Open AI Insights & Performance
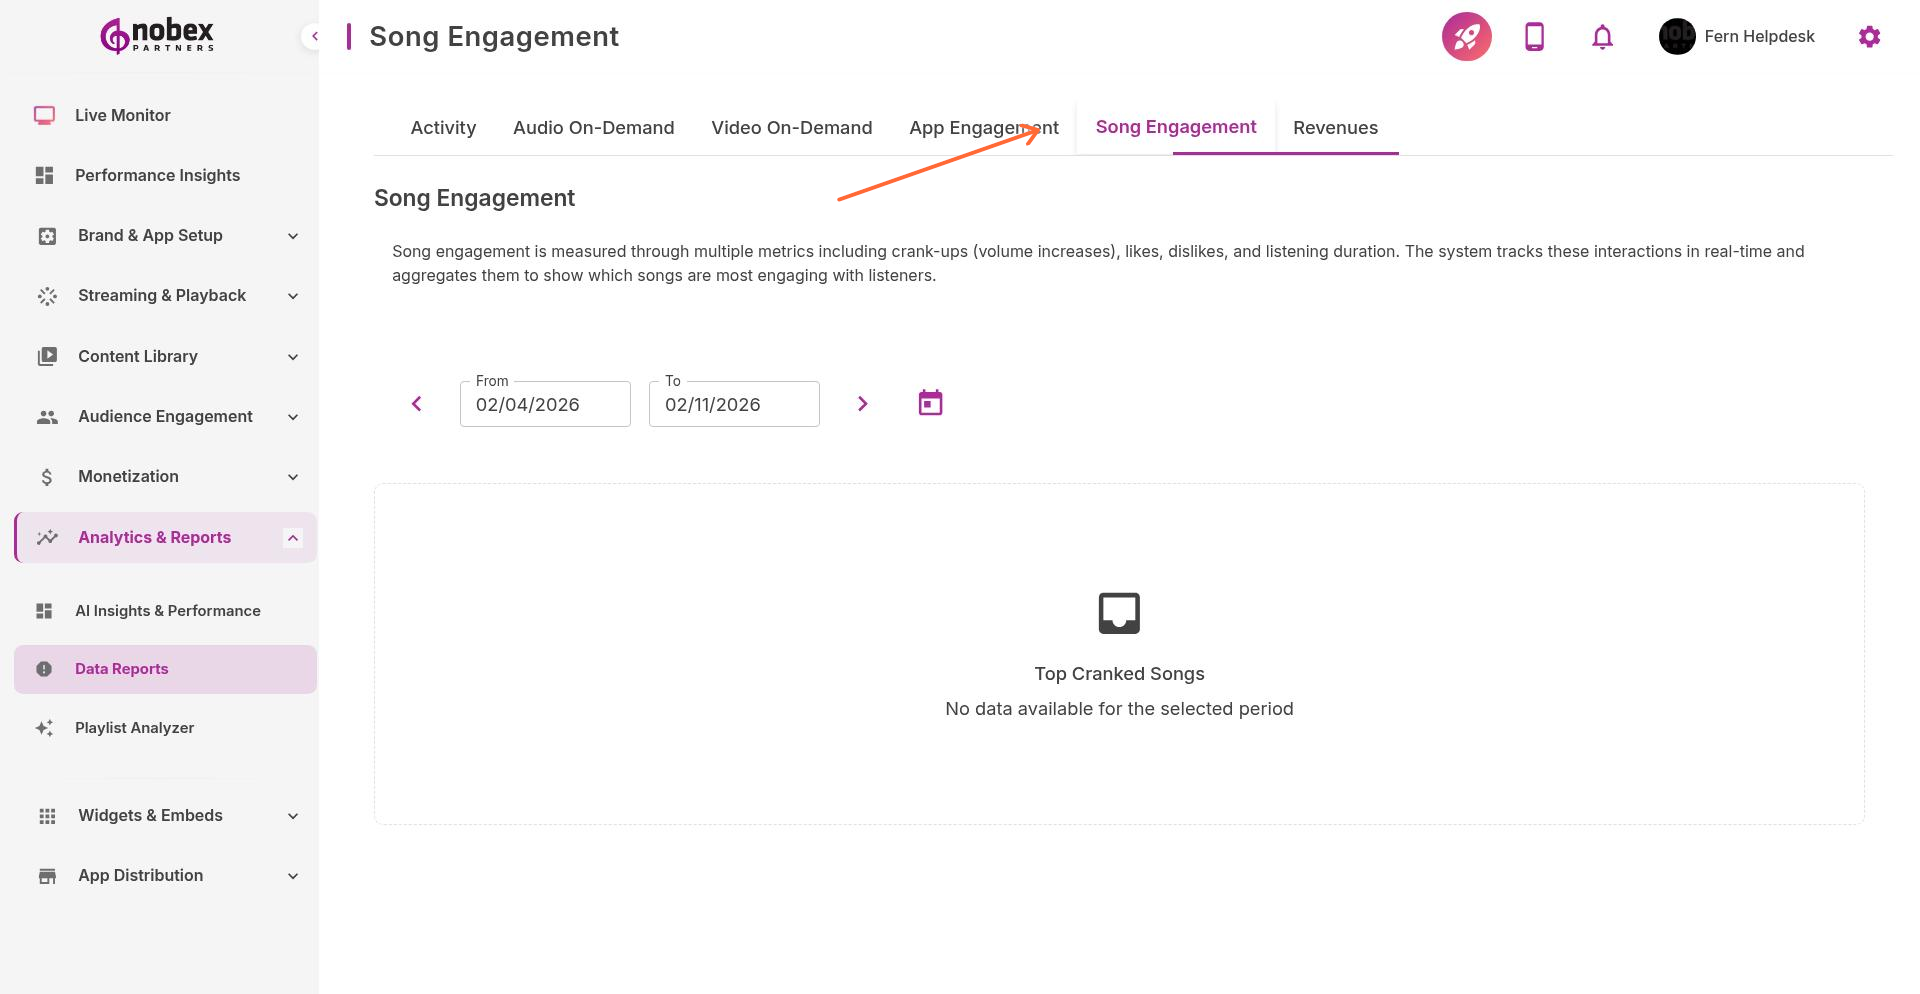Viewport: 1920px width, 994px height. [x=167, y=610]
